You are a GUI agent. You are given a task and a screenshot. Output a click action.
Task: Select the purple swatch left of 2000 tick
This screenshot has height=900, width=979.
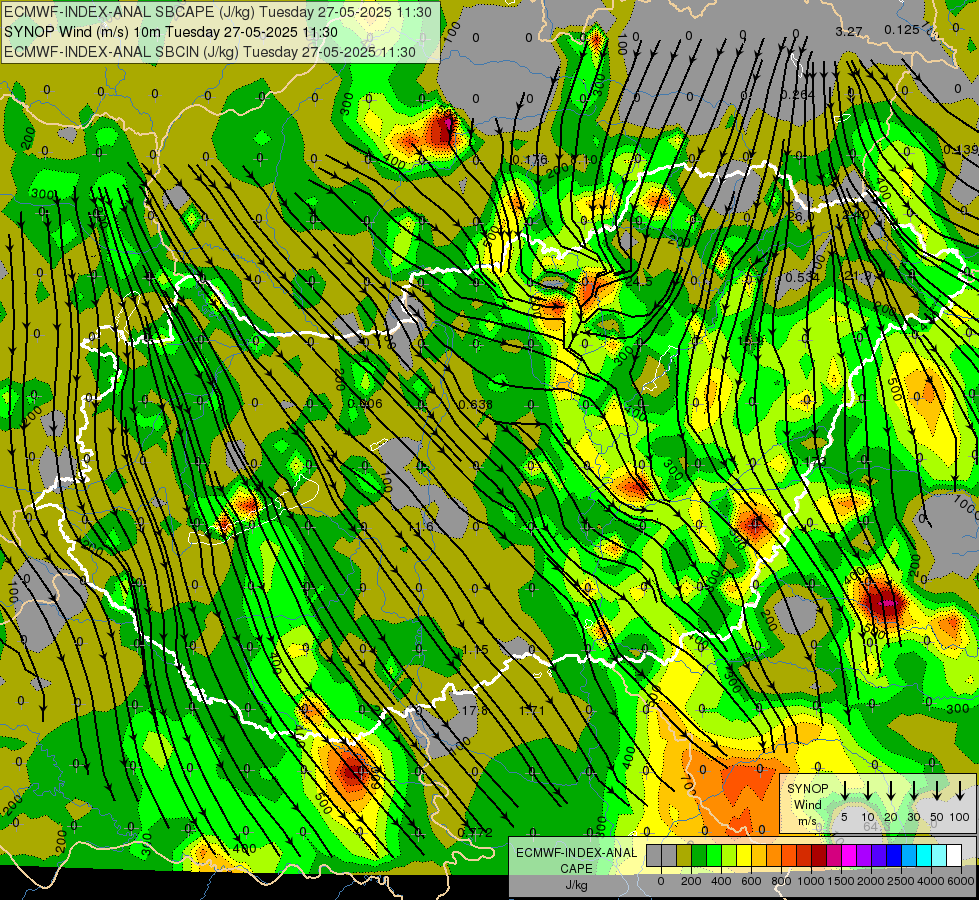pos(865,856)
